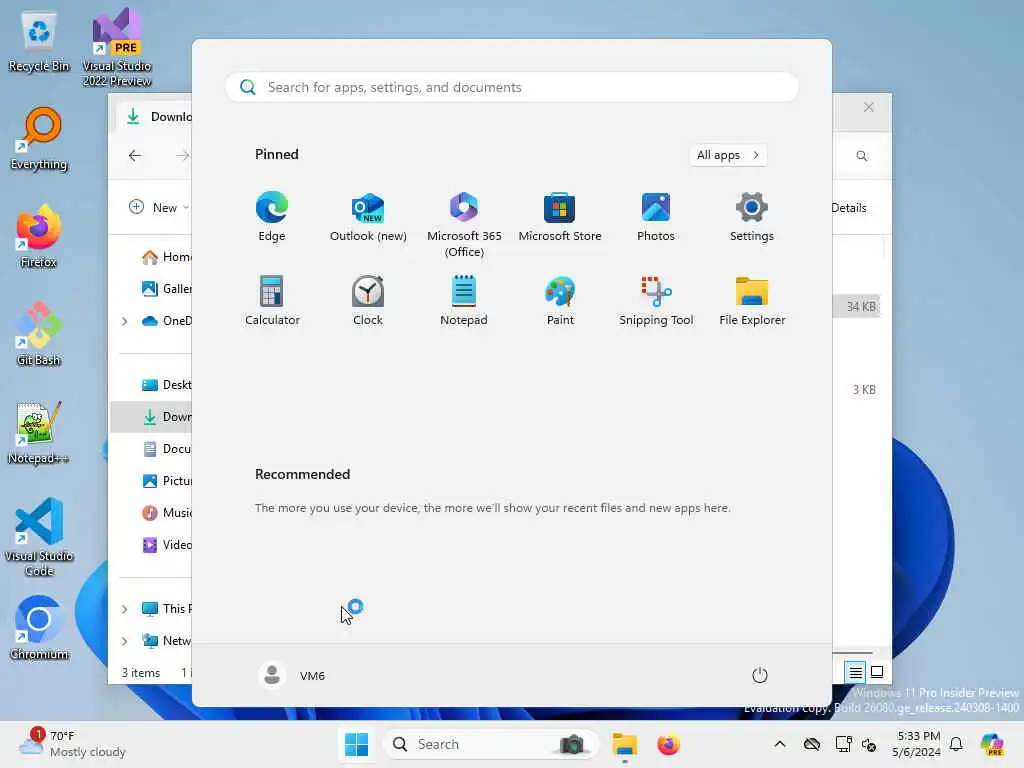The width and height of the screenshot is (1024, 768).
Task: Open the clock and date flyout
Action: click(x=918, y=744)
